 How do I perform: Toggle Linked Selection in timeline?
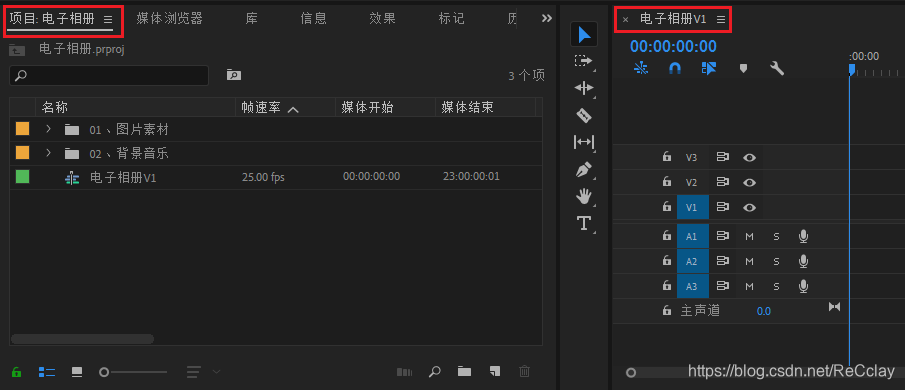[x=709, y=68]
